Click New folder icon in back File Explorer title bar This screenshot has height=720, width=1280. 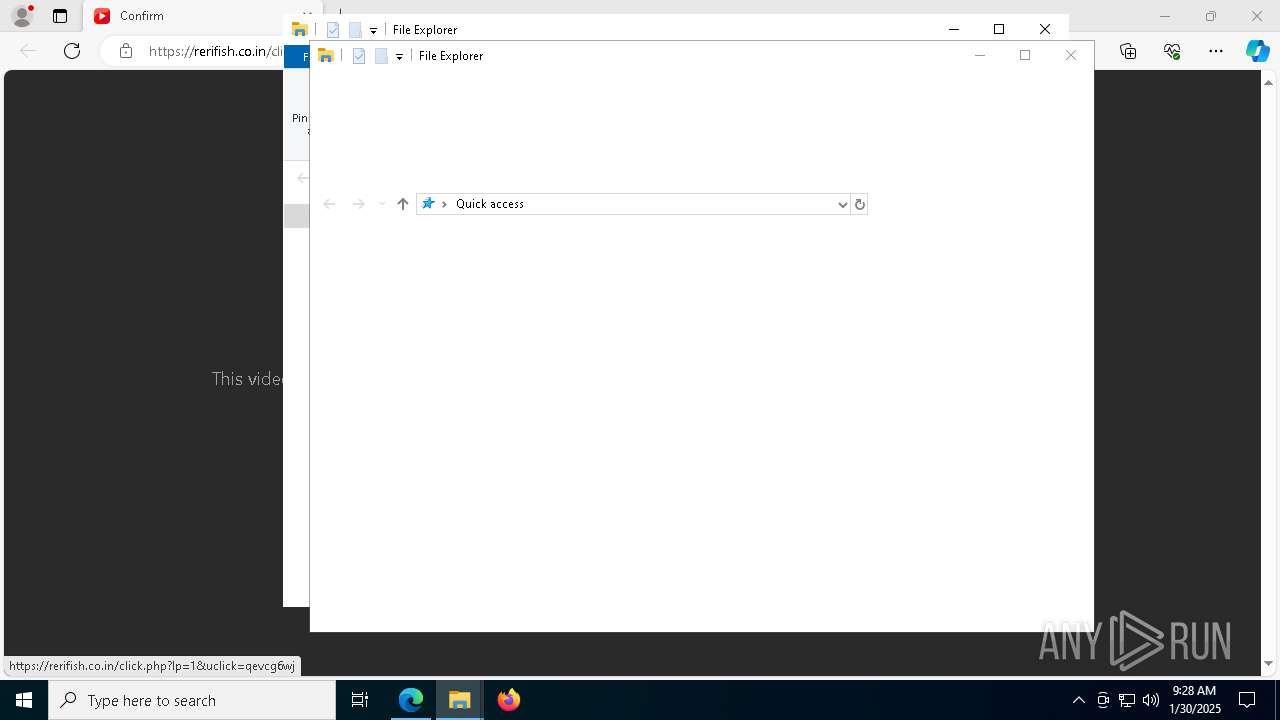355,30
